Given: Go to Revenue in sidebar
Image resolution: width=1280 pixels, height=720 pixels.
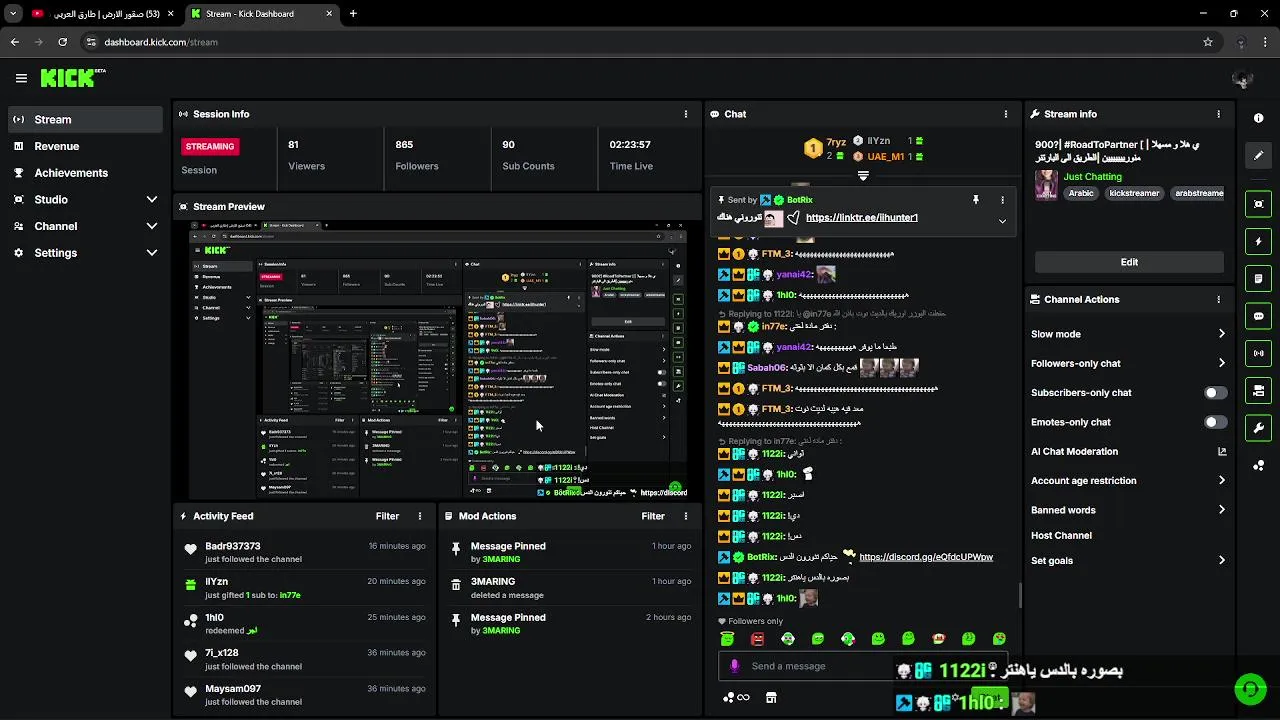Looking at the screenshot, I should (85, 146).
